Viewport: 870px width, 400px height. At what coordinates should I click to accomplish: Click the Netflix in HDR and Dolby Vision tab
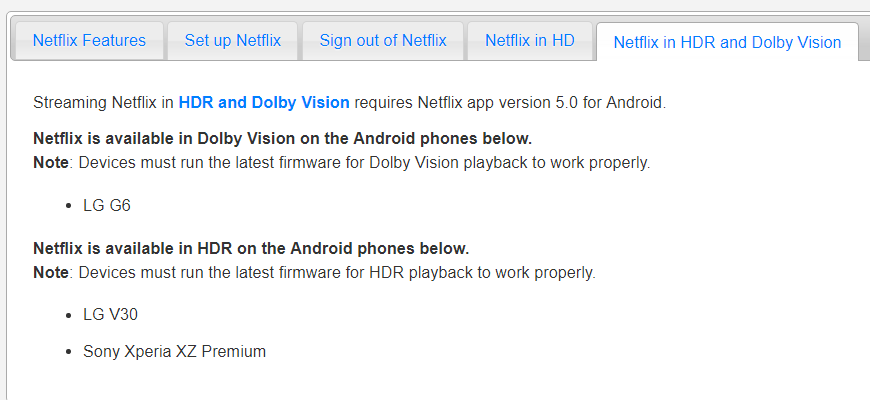click(727, 42)
